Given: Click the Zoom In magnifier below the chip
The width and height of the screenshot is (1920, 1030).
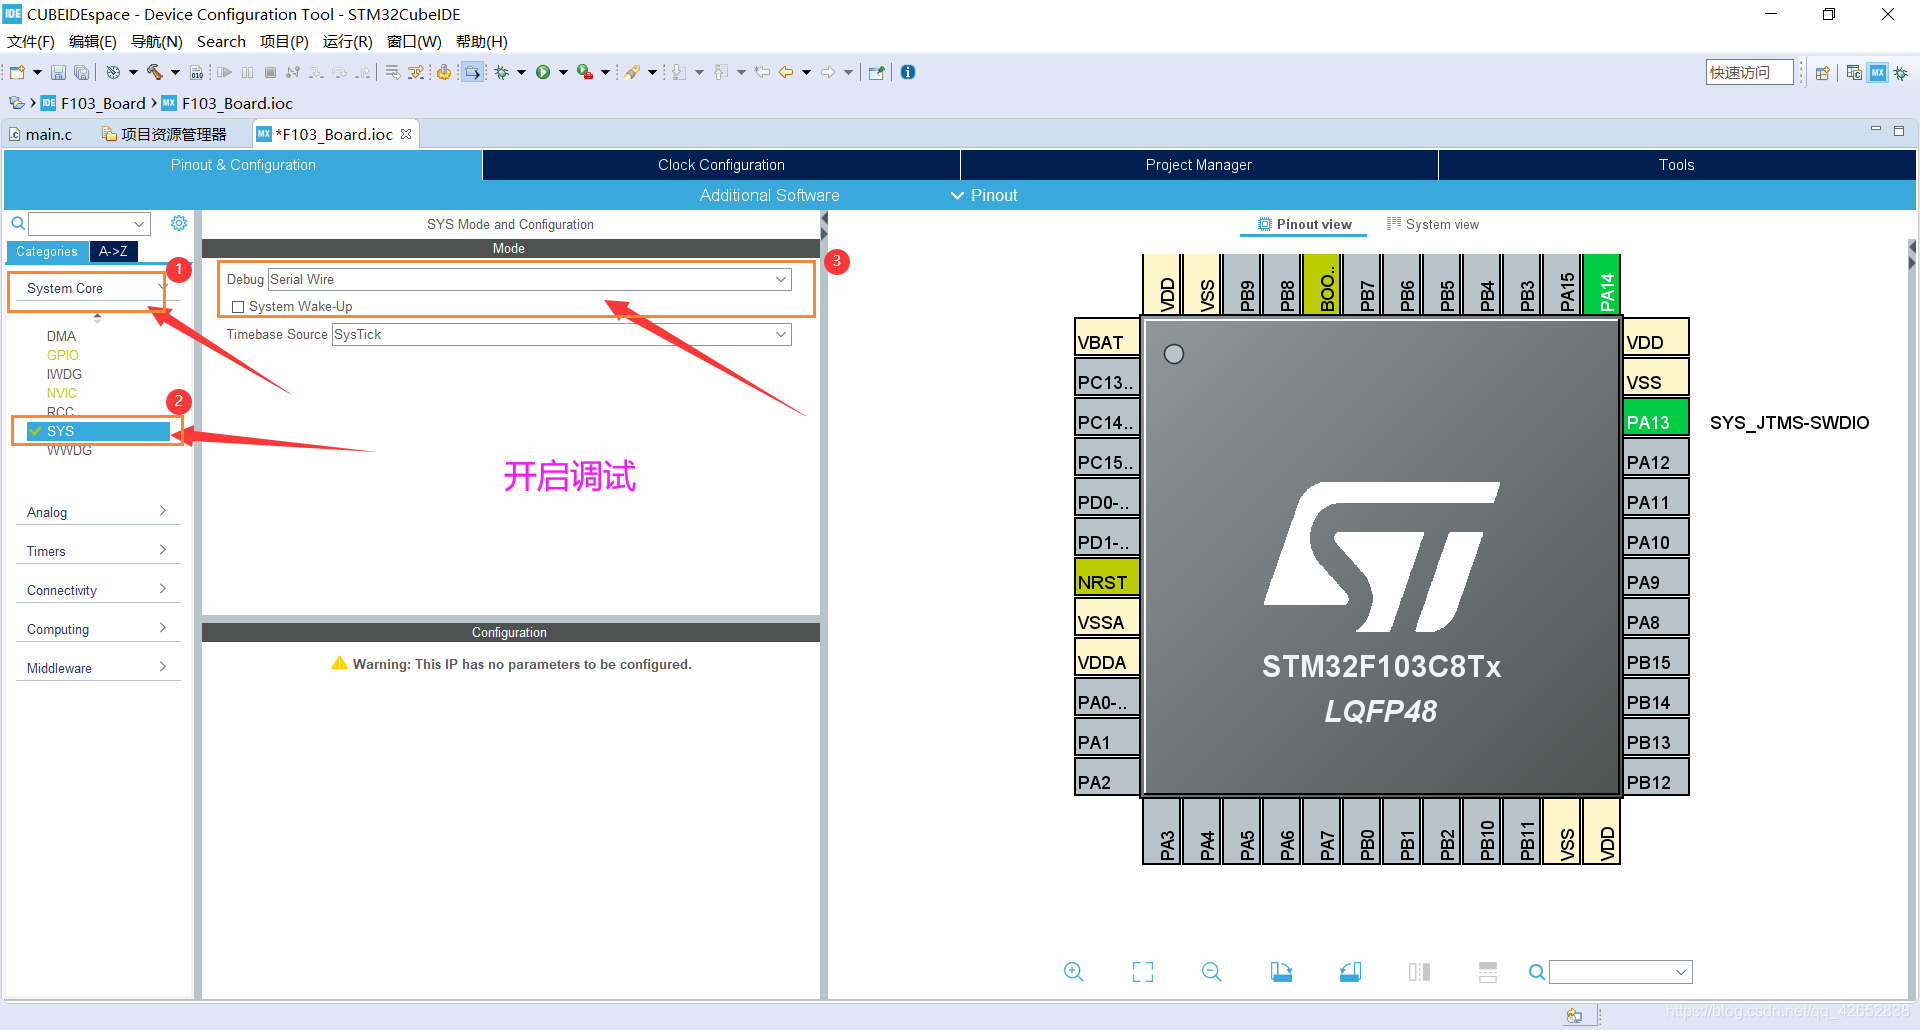Looking at the screenshot, I should [1074, 972].
